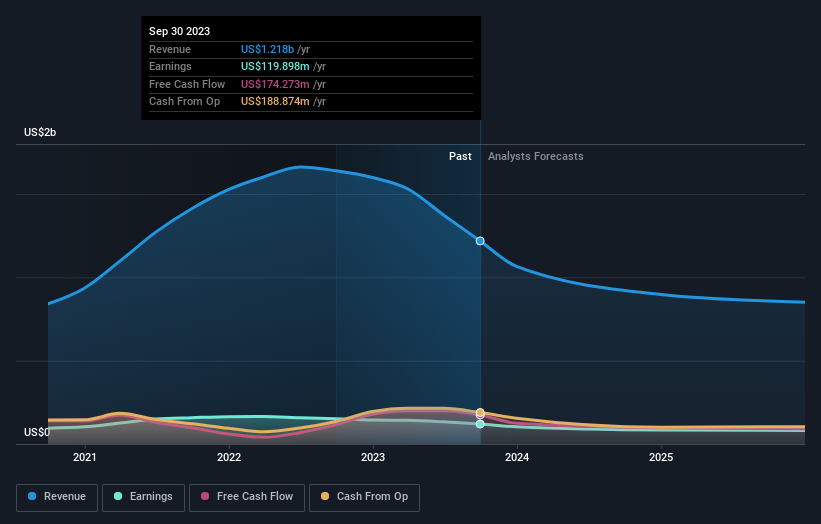Click the blue Revenue data point marker
The width and height of the screenshot is (821, 524).
[x=480, y=241]
